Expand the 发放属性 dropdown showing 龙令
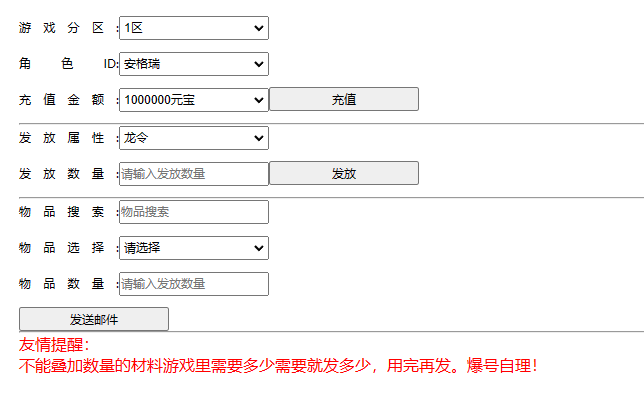Viewport: 644px width, 412px height. (x=193, y=138)
